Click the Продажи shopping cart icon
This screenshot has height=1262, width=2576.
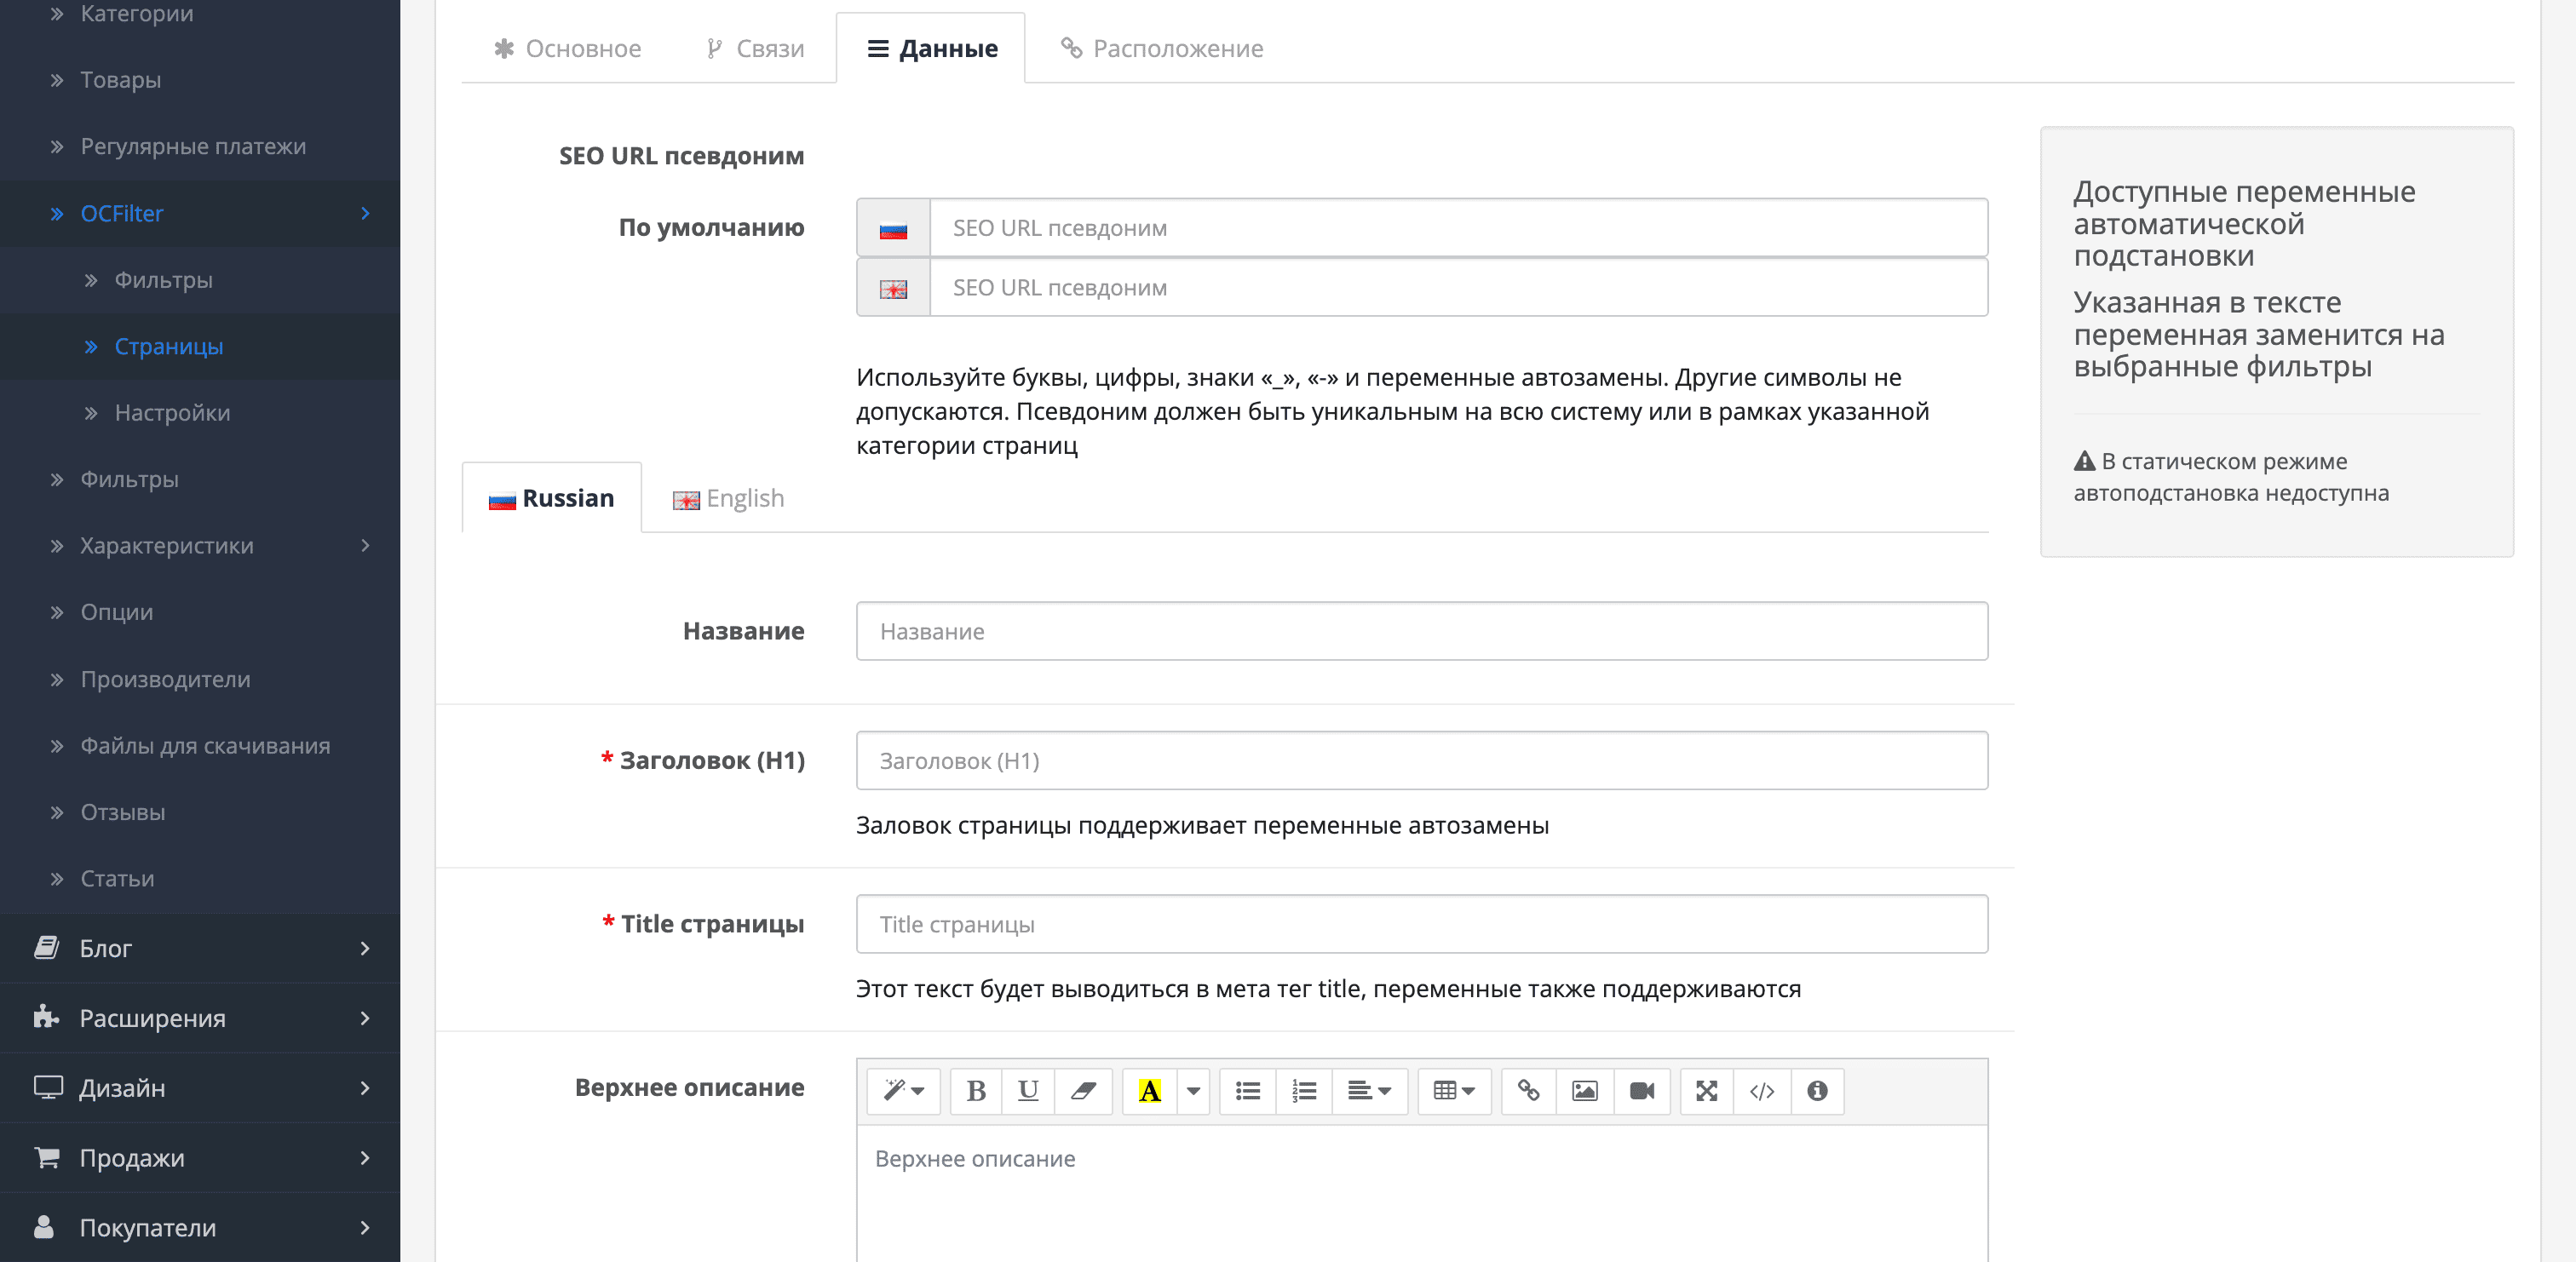47,1157
